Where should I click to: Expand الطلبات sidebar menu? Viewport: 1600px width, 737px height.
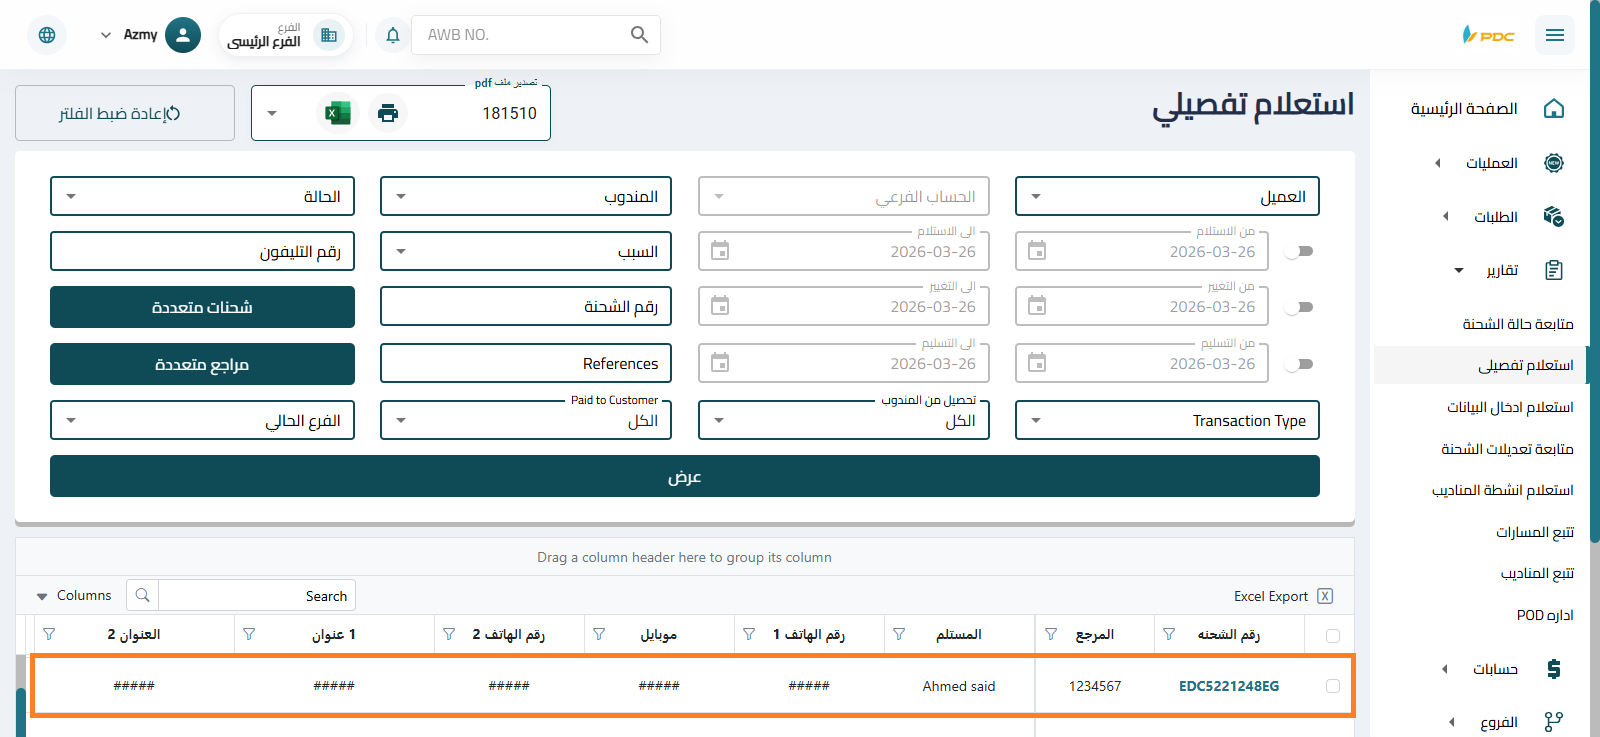click(x=1498, y=217)
